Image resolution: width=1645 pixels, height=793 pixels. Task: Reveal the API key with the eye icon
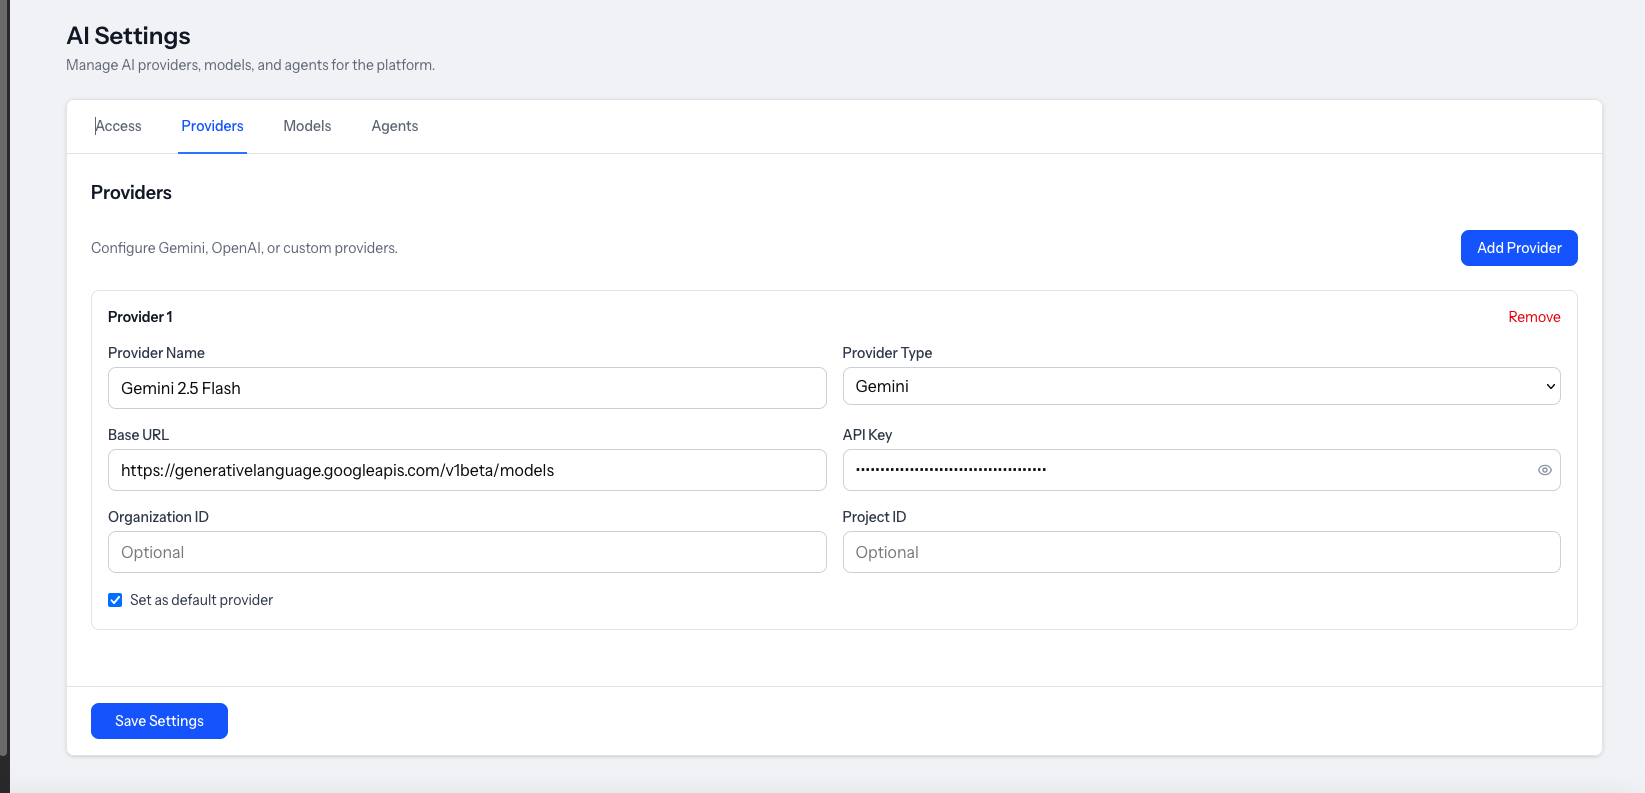tap(1544, 470)
